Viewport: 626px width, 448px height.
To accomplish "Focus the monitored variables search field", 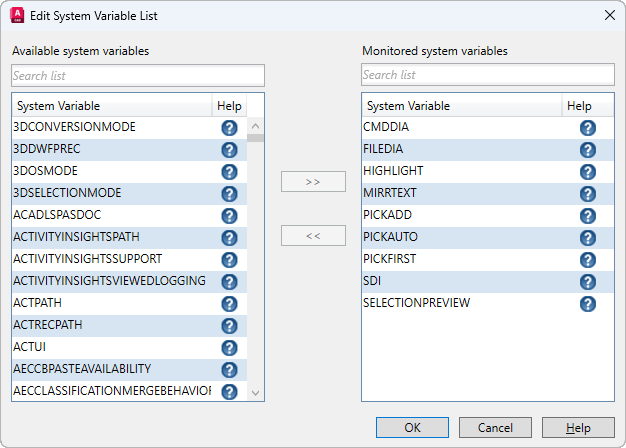I will click(488, 75).
